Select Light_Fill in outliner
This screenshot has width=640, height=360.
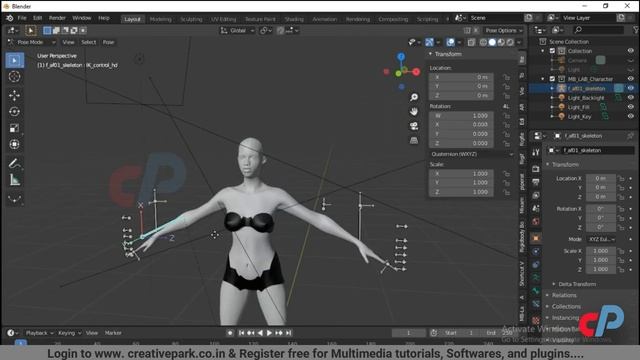(x=578, y=107)
